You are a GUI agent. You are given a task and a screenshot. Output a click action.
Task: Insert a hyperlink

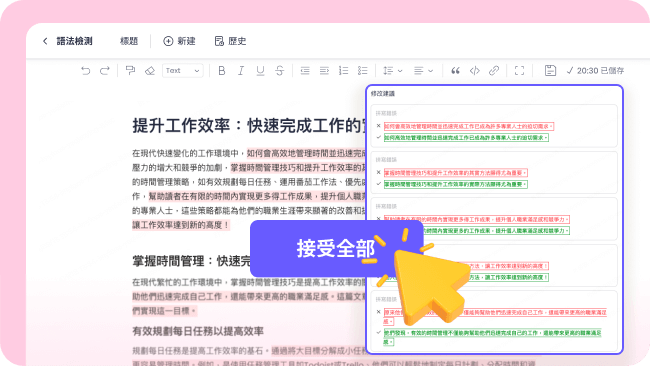tap(494, 70)
